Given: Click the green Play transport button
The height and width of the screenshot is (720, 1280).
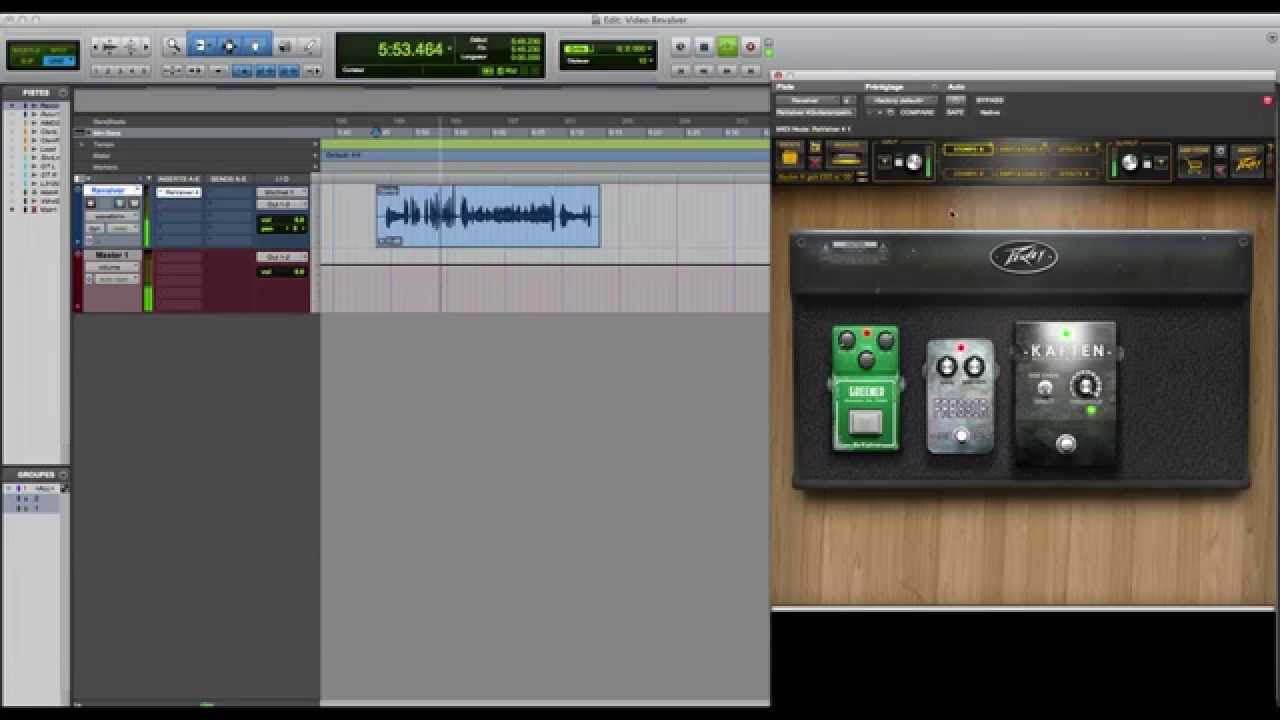Looking at the screenshot, I should pos(727,46).
